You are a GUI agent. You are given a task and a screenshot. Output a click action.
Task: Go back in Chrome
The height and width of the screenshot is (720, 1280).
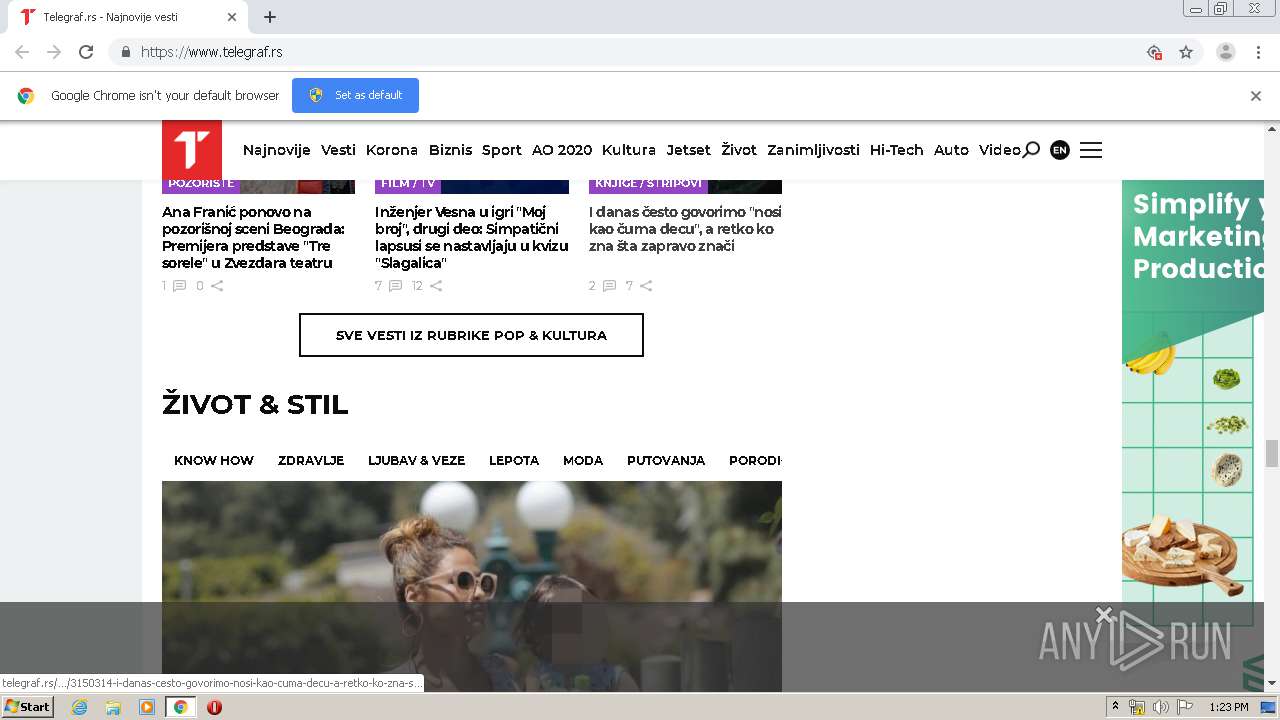pos(22,52)
